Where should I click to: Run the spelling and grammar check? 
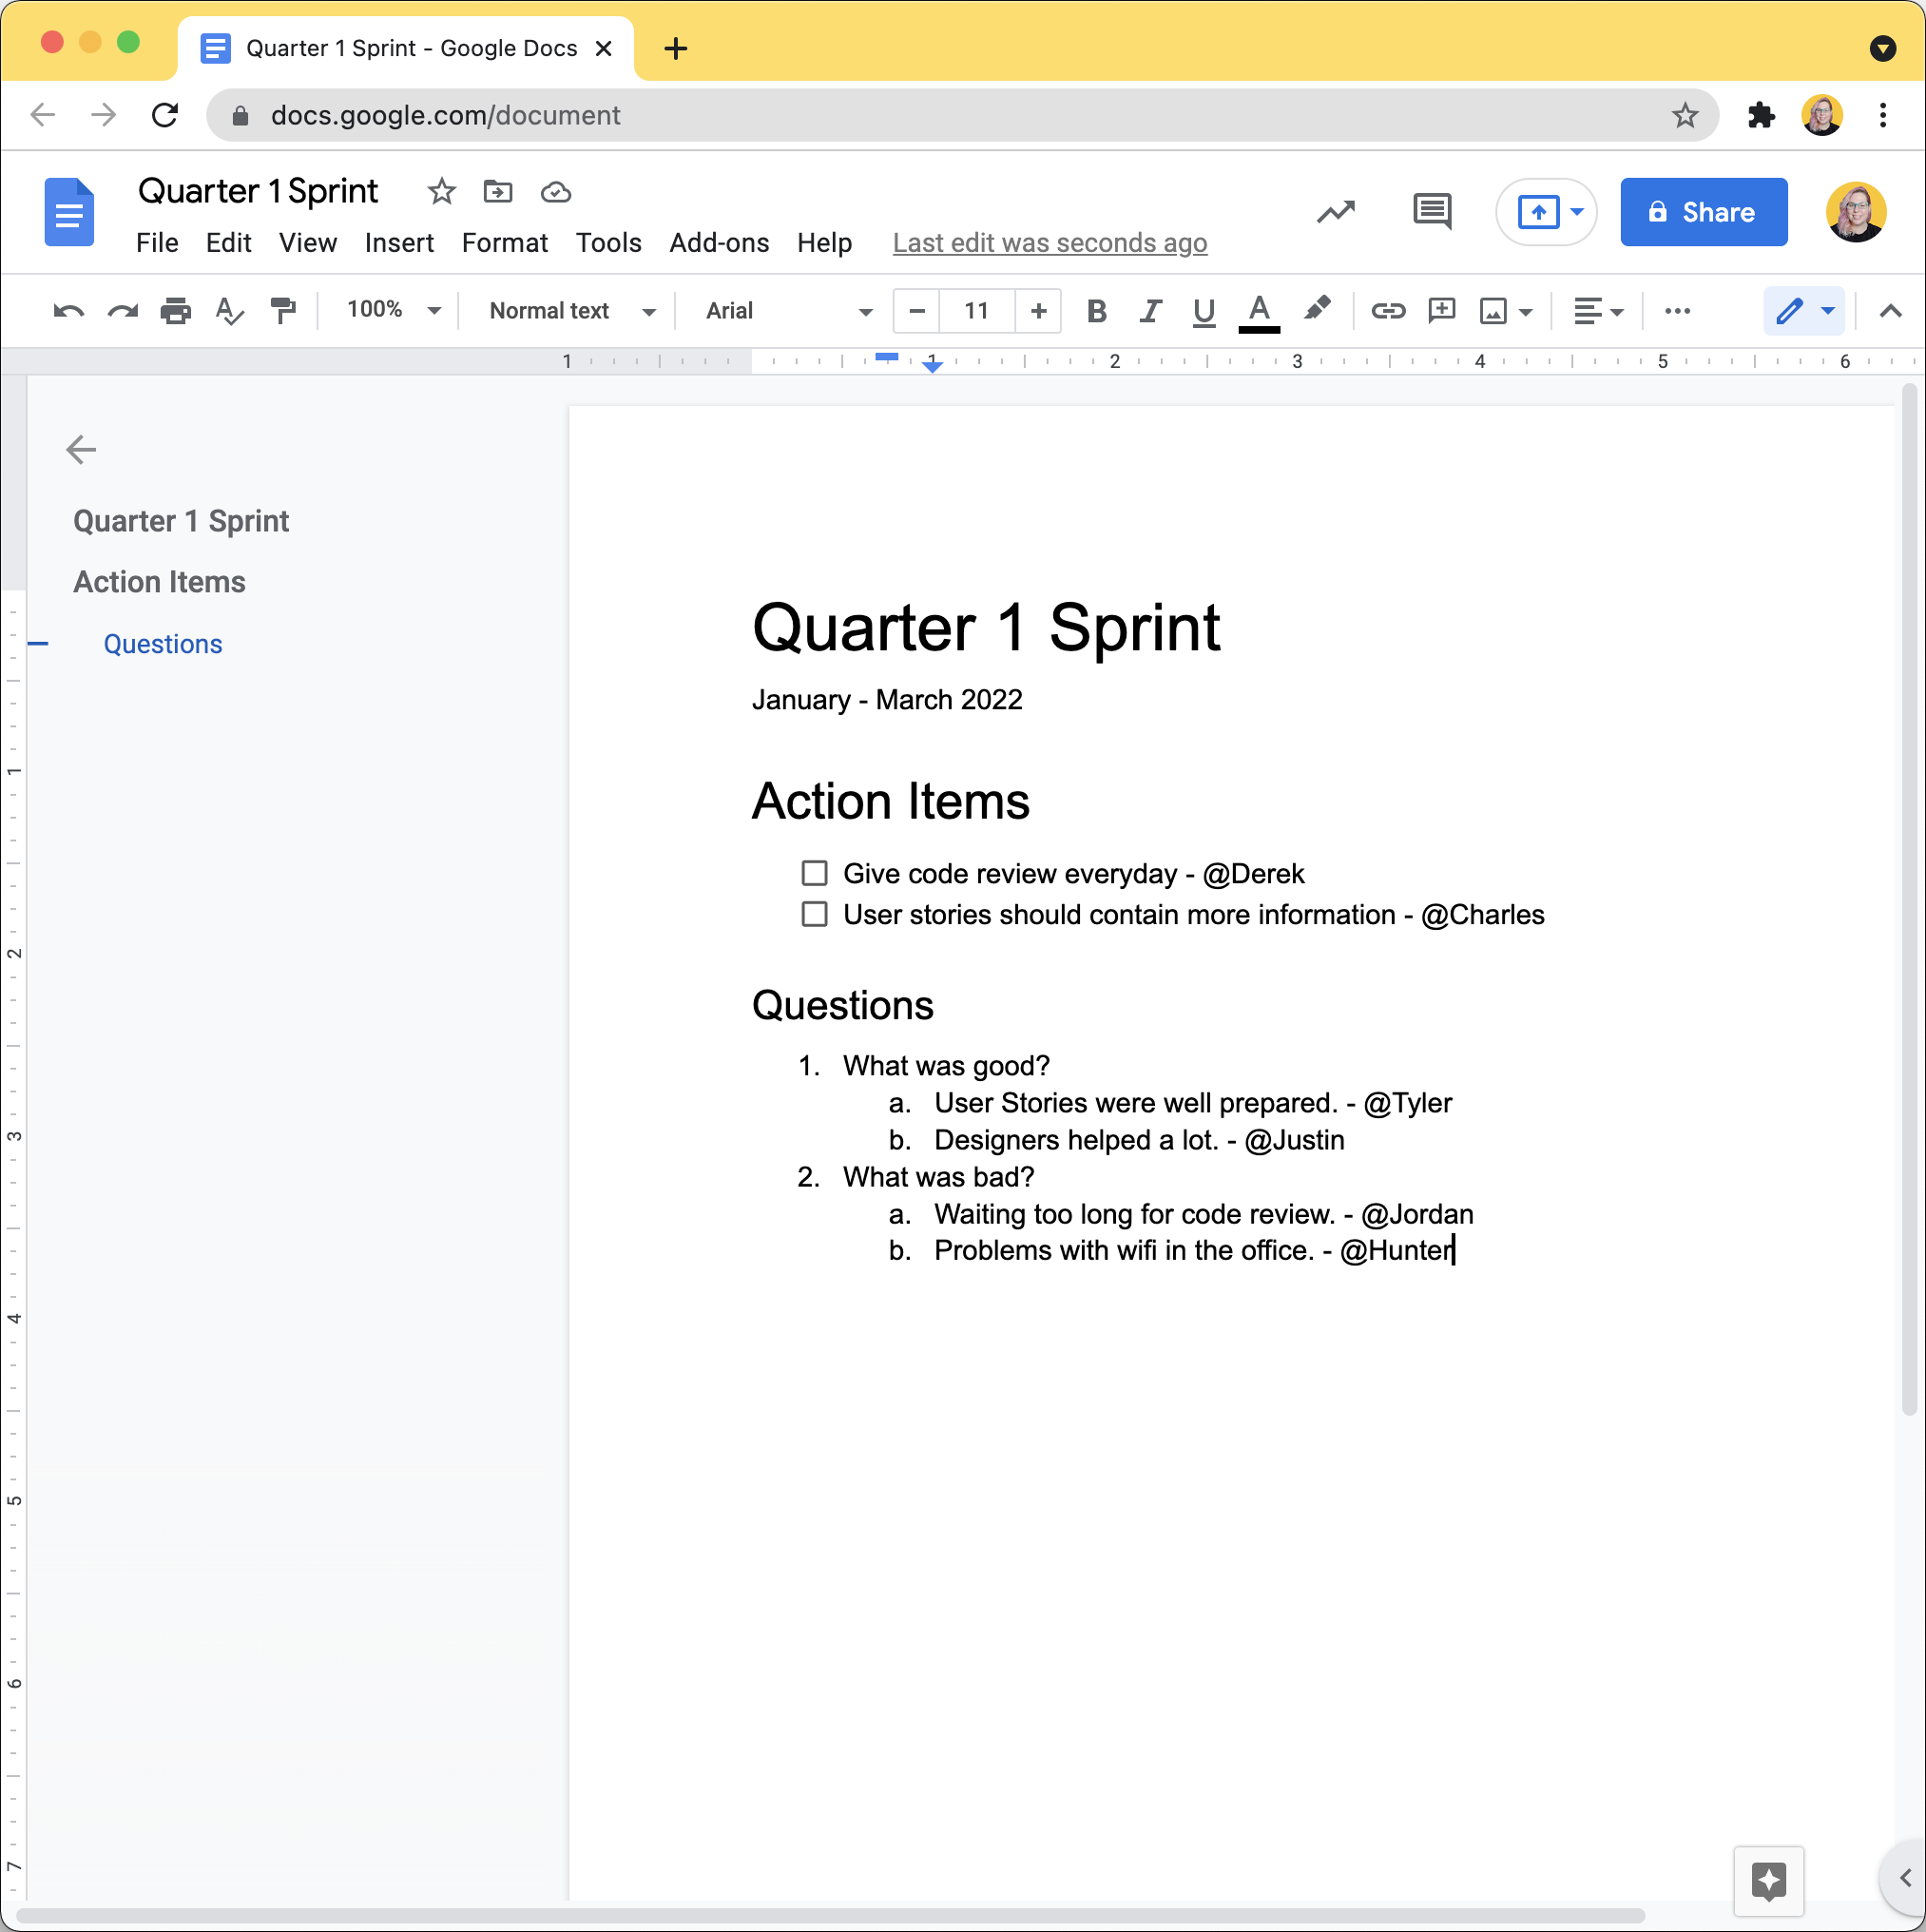(228, 311)
